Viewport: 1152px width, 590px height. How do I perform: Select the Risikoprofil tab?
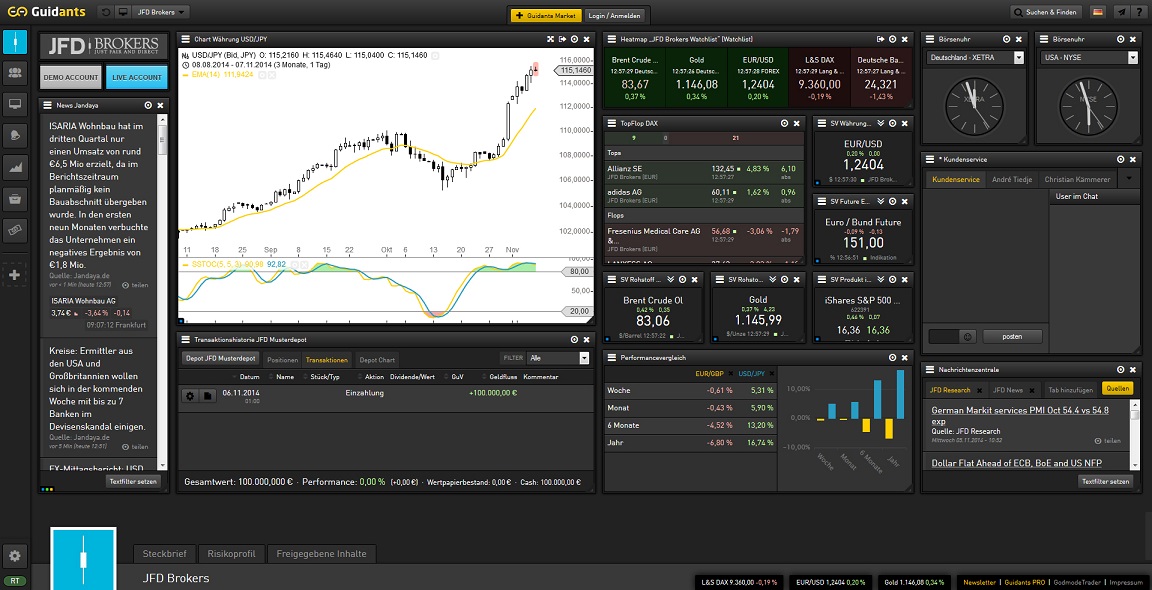pos(231,553)
